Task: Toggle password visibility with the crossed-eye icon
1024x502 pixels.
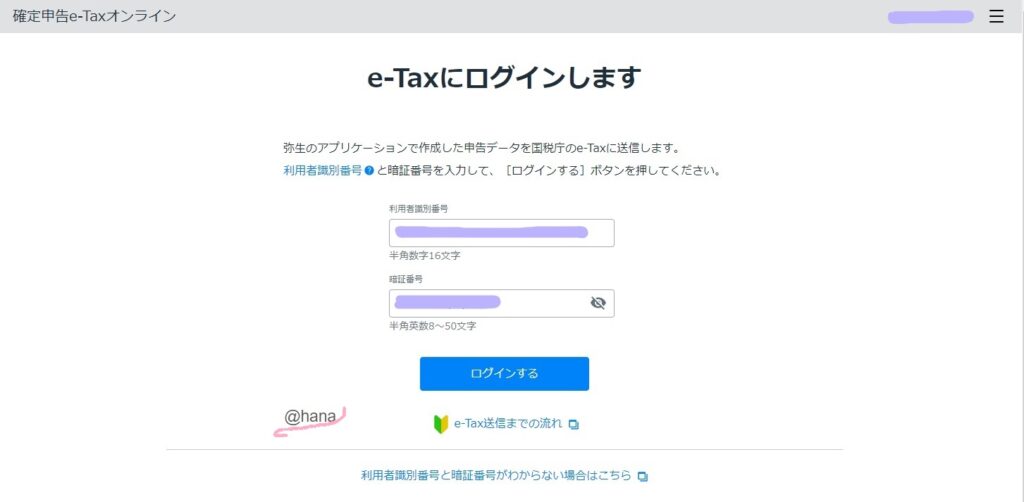Action: pos(598,303)
